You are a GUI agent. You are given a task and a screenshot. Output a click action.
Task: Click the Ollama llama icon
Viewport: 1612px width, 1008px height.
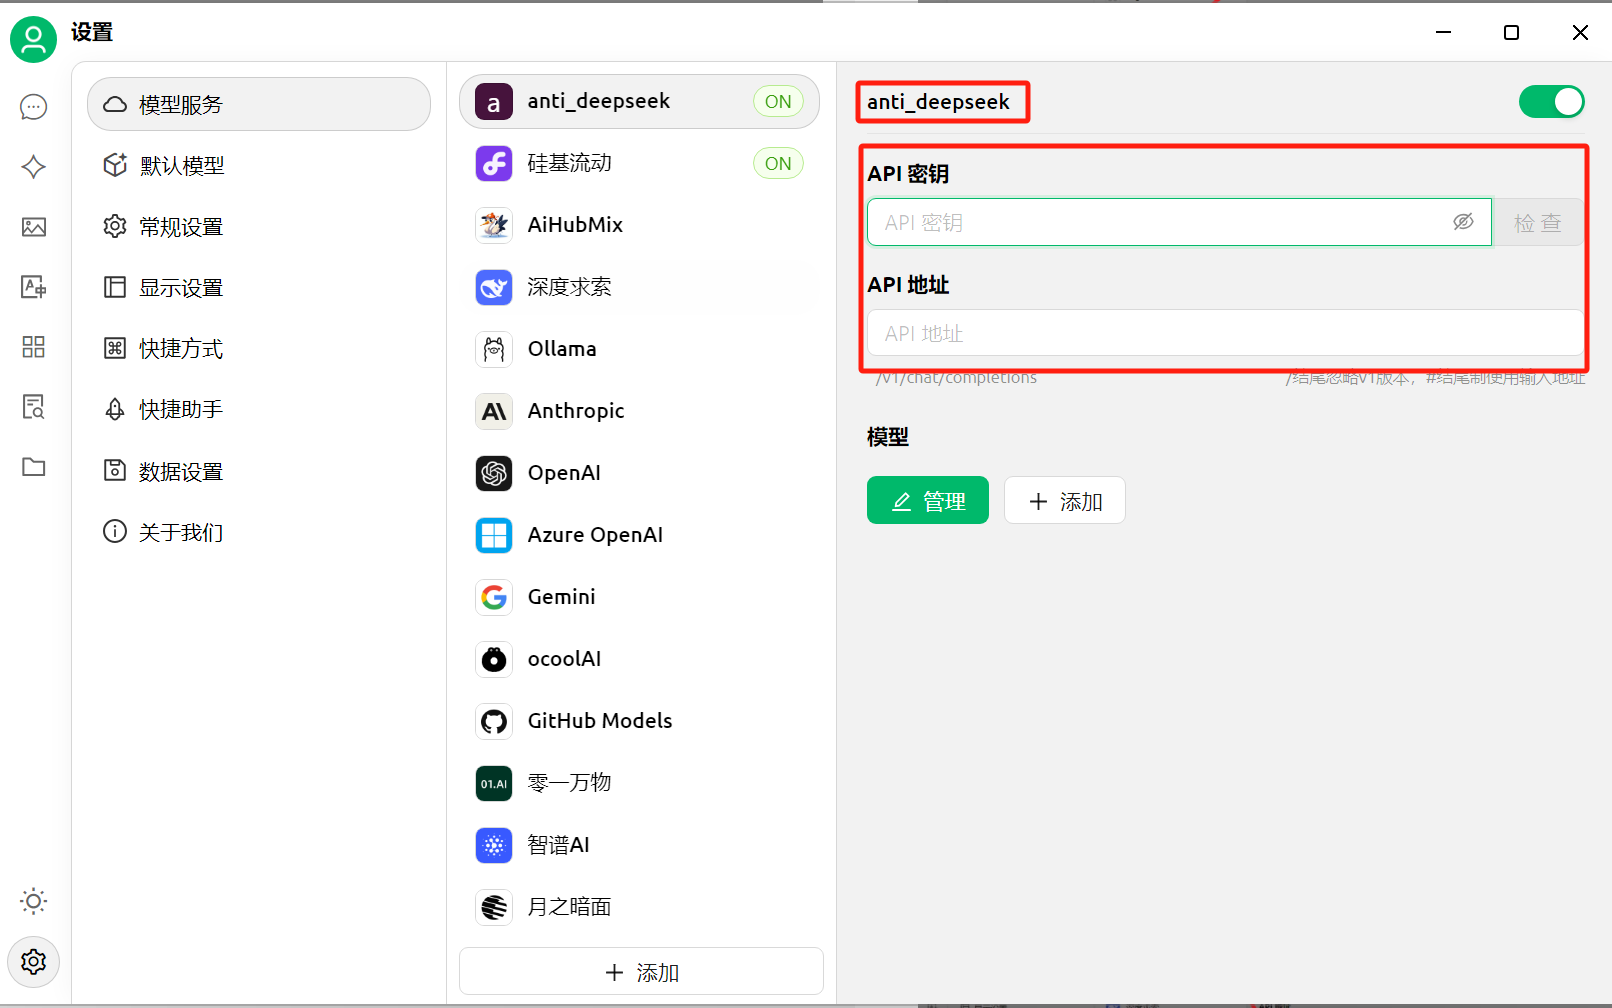click(x=494, y=349)
